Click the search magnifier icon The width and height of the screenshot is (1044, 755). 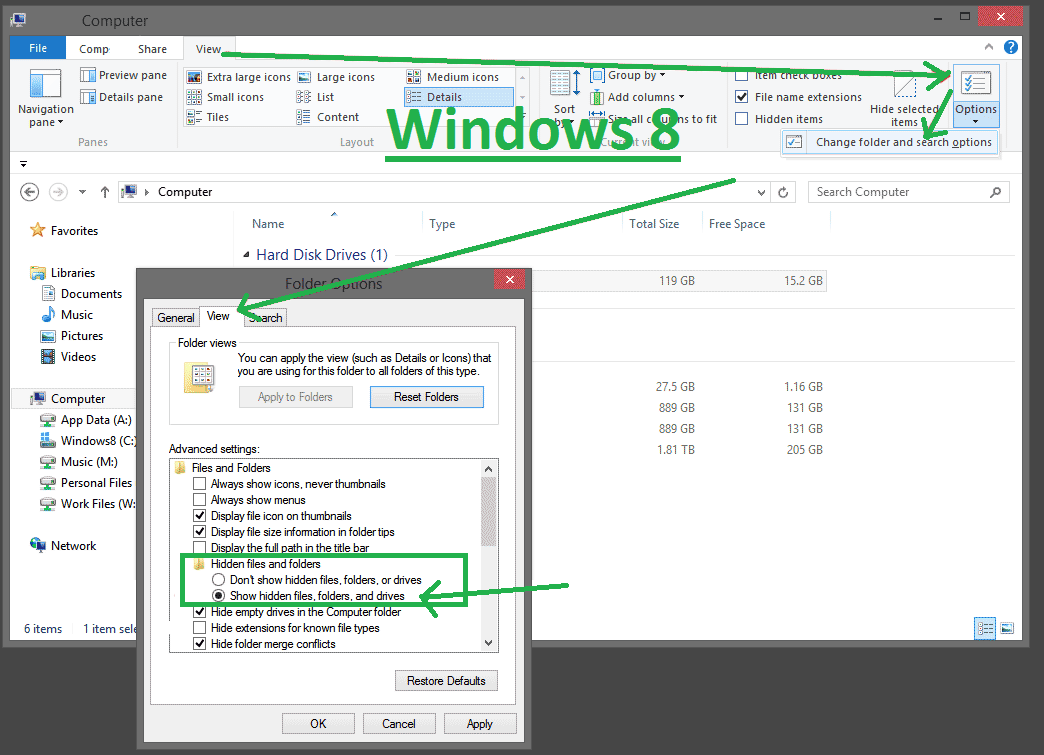[995, 192]
